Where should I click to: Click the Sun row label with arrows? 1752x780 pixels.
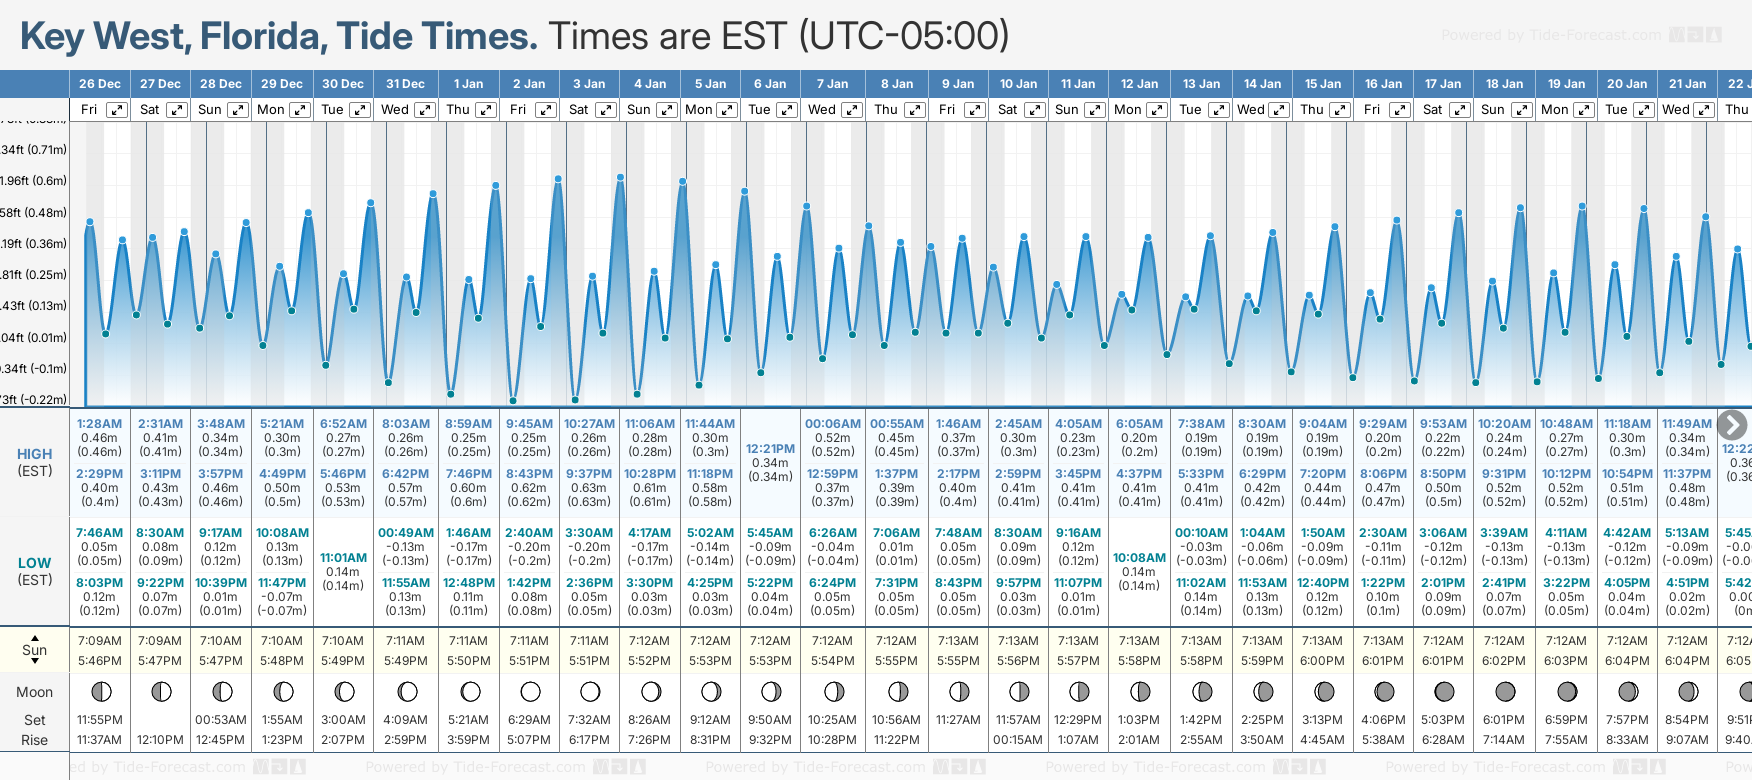[x=34, y=650]
